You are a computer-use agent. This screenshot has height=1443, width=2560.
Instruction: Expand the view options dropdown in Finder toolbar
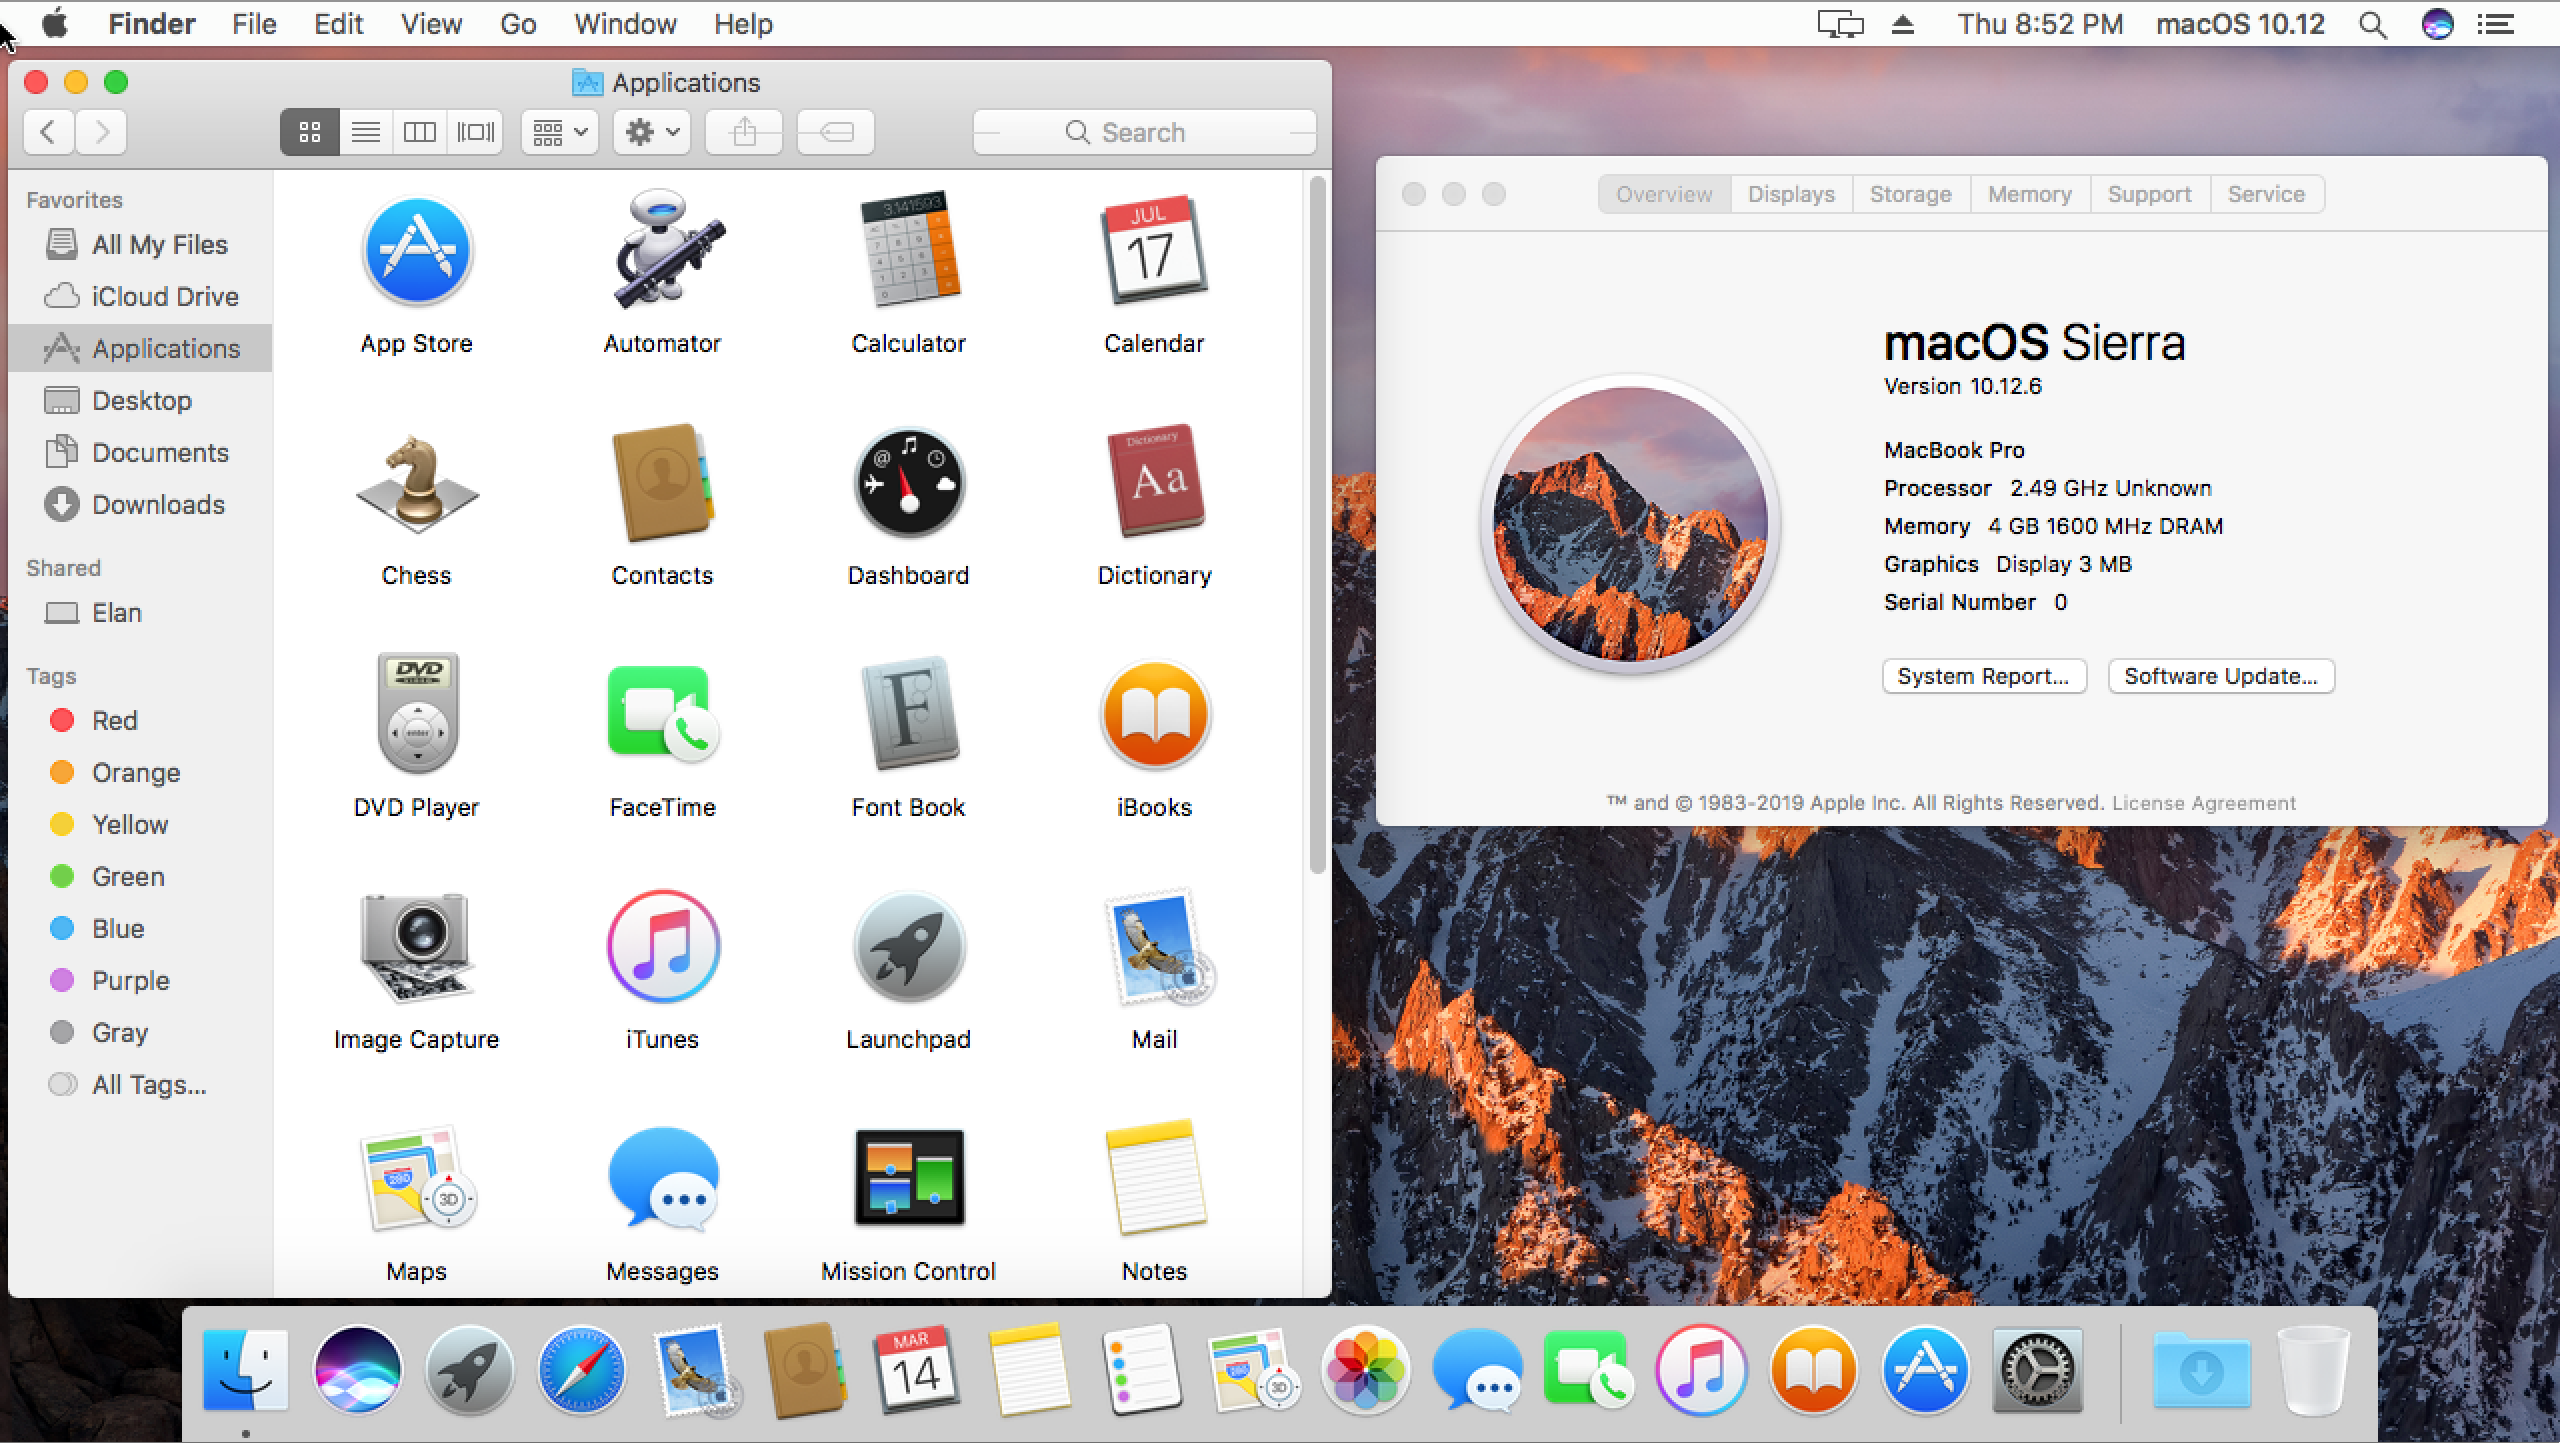click(x=559, y=132)
